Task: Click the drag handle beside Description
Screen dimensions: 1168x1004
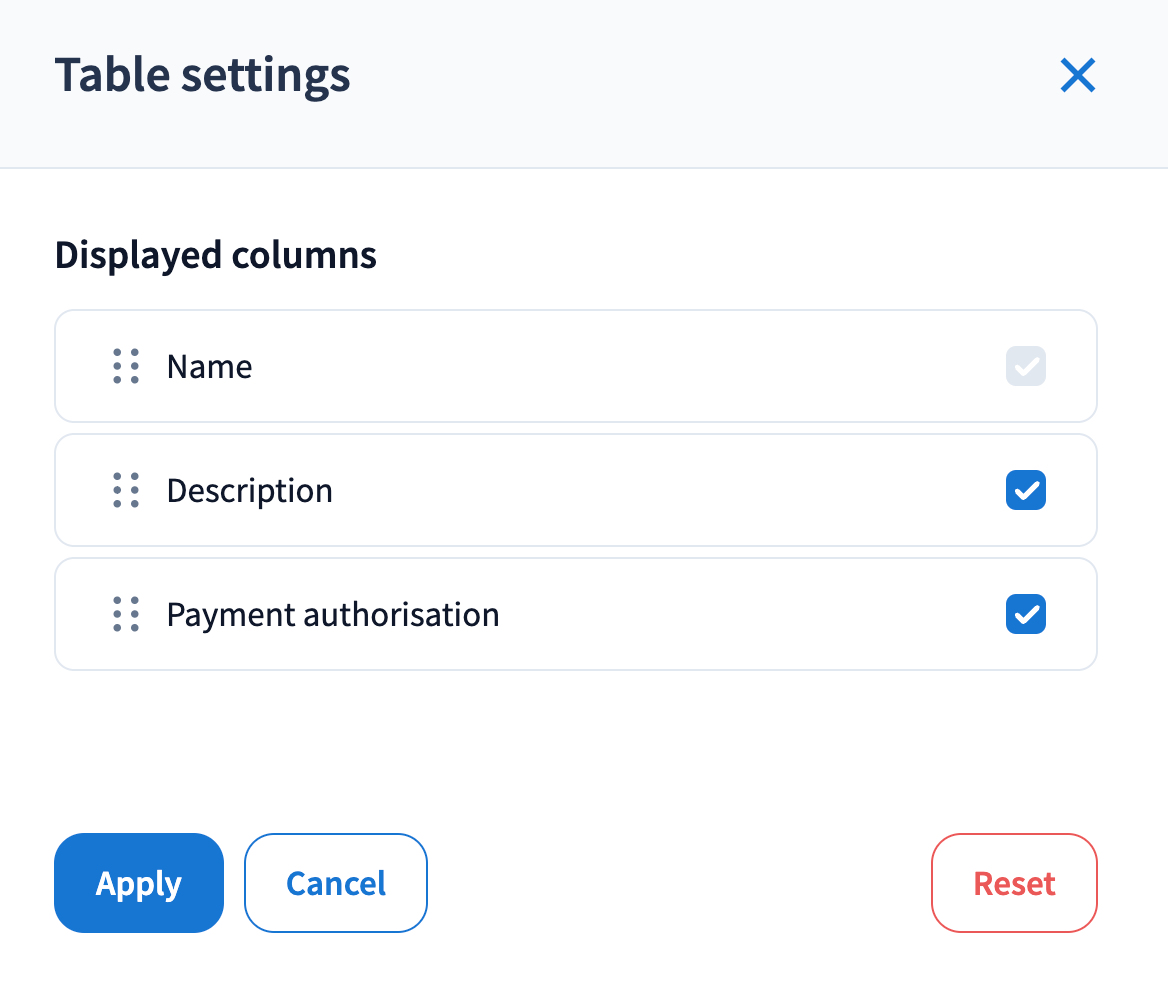Action: (x=126, y=491)
